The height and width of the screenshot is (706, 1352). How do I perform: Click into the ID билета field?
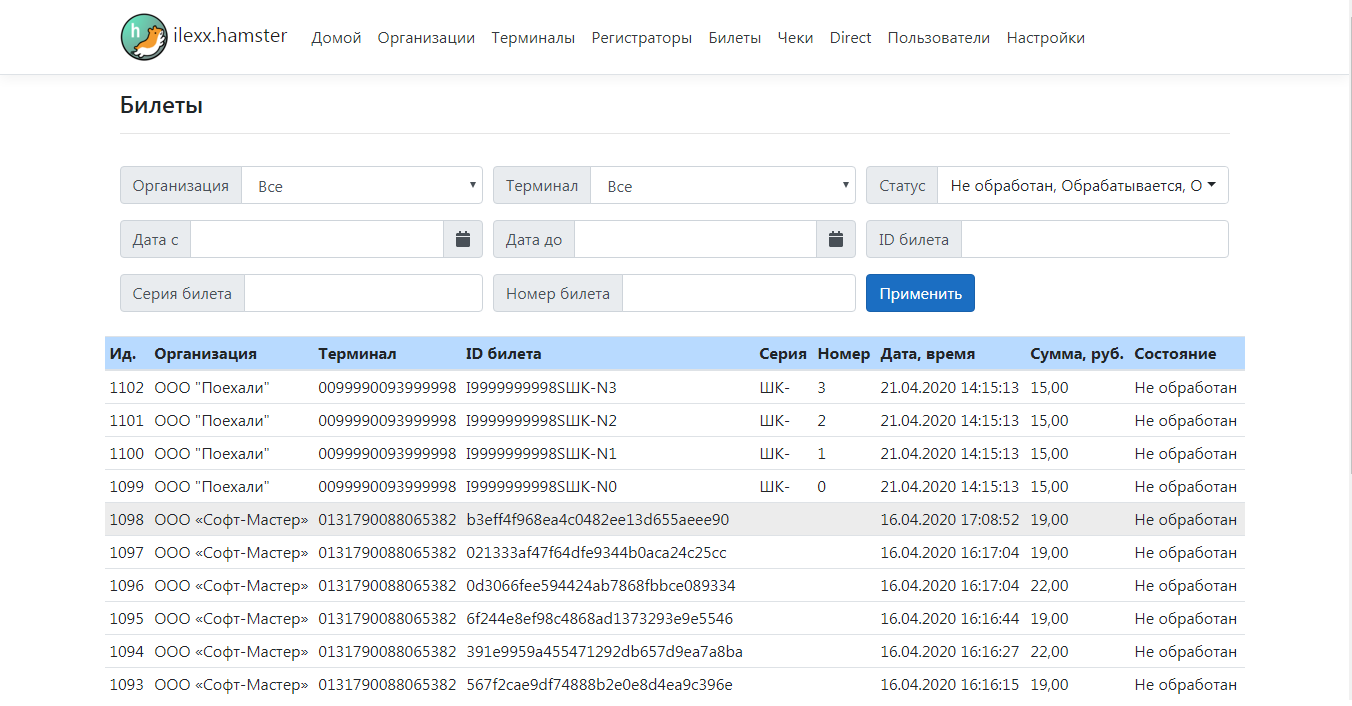click(x=1094, y=239)
